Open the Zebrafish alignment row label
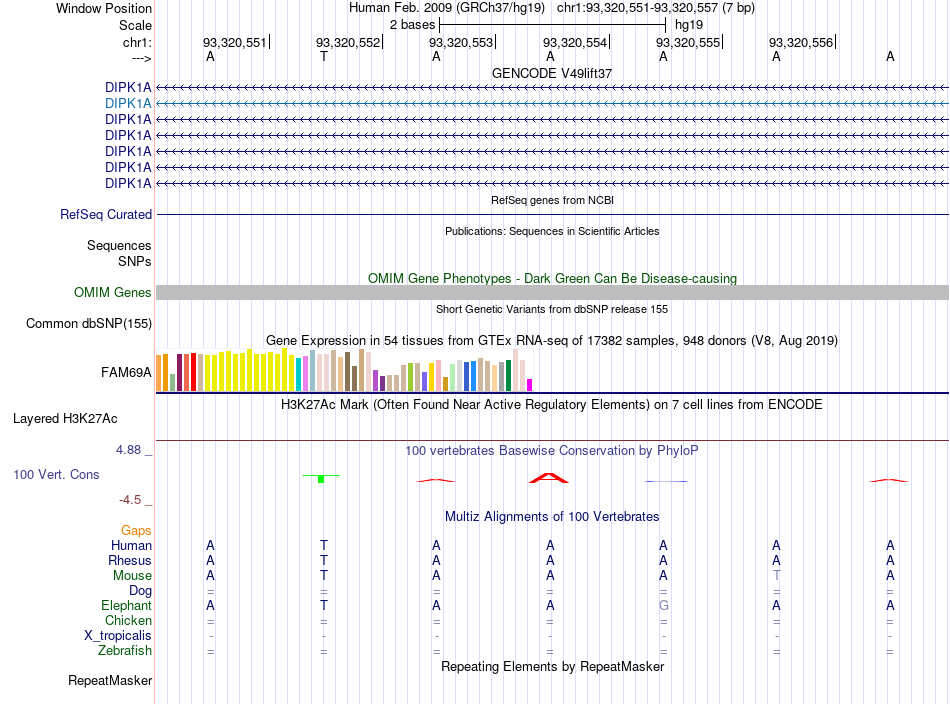This screenshot has height=704, width=950. pyautogui.click(x=125, y=651)
